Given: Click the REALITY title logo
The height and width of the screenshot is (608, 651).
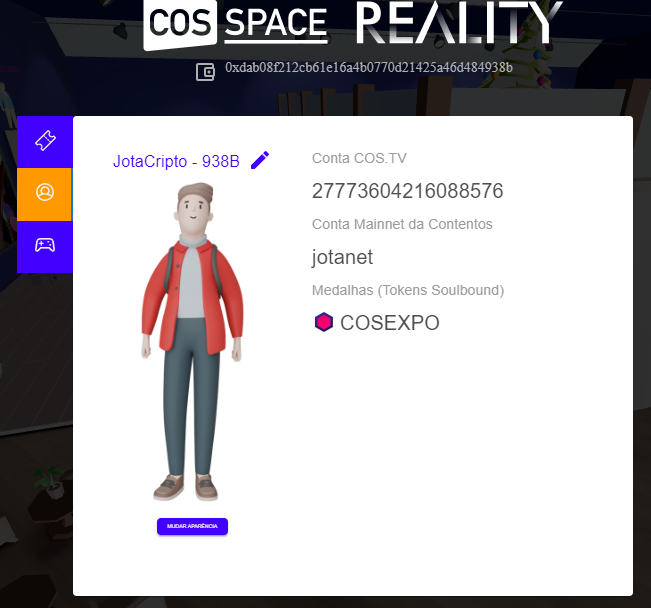Looking at the screenshot, I should (x=460, y=22).
